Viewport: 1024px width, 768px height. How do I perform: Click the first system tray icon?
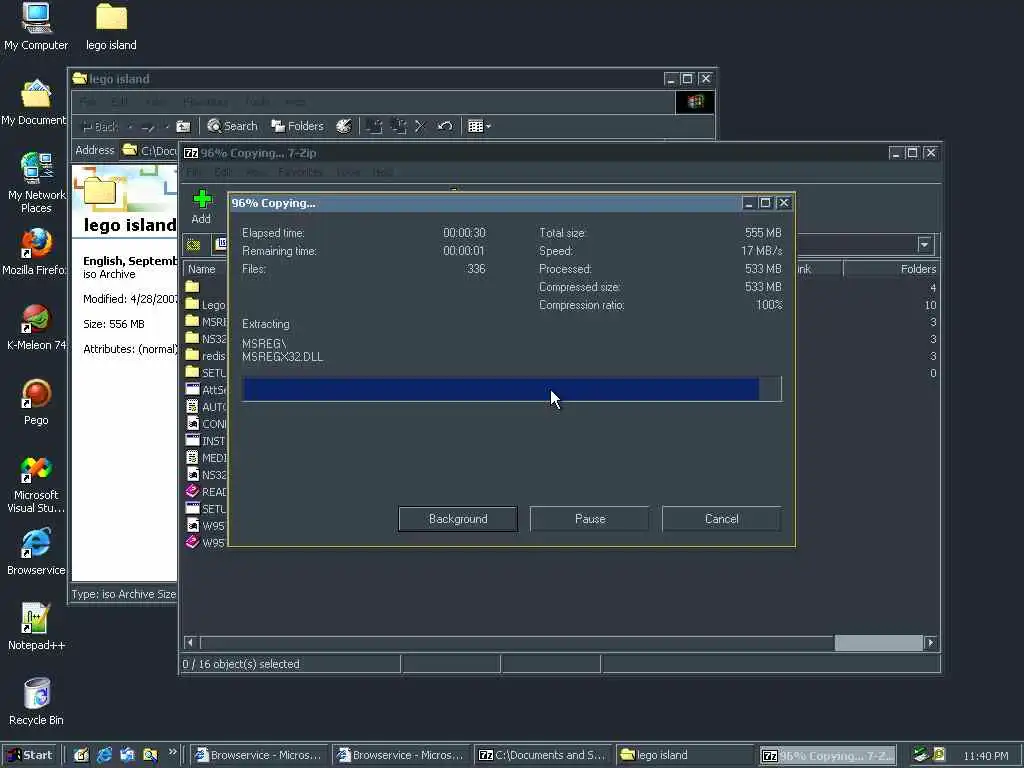921,754
